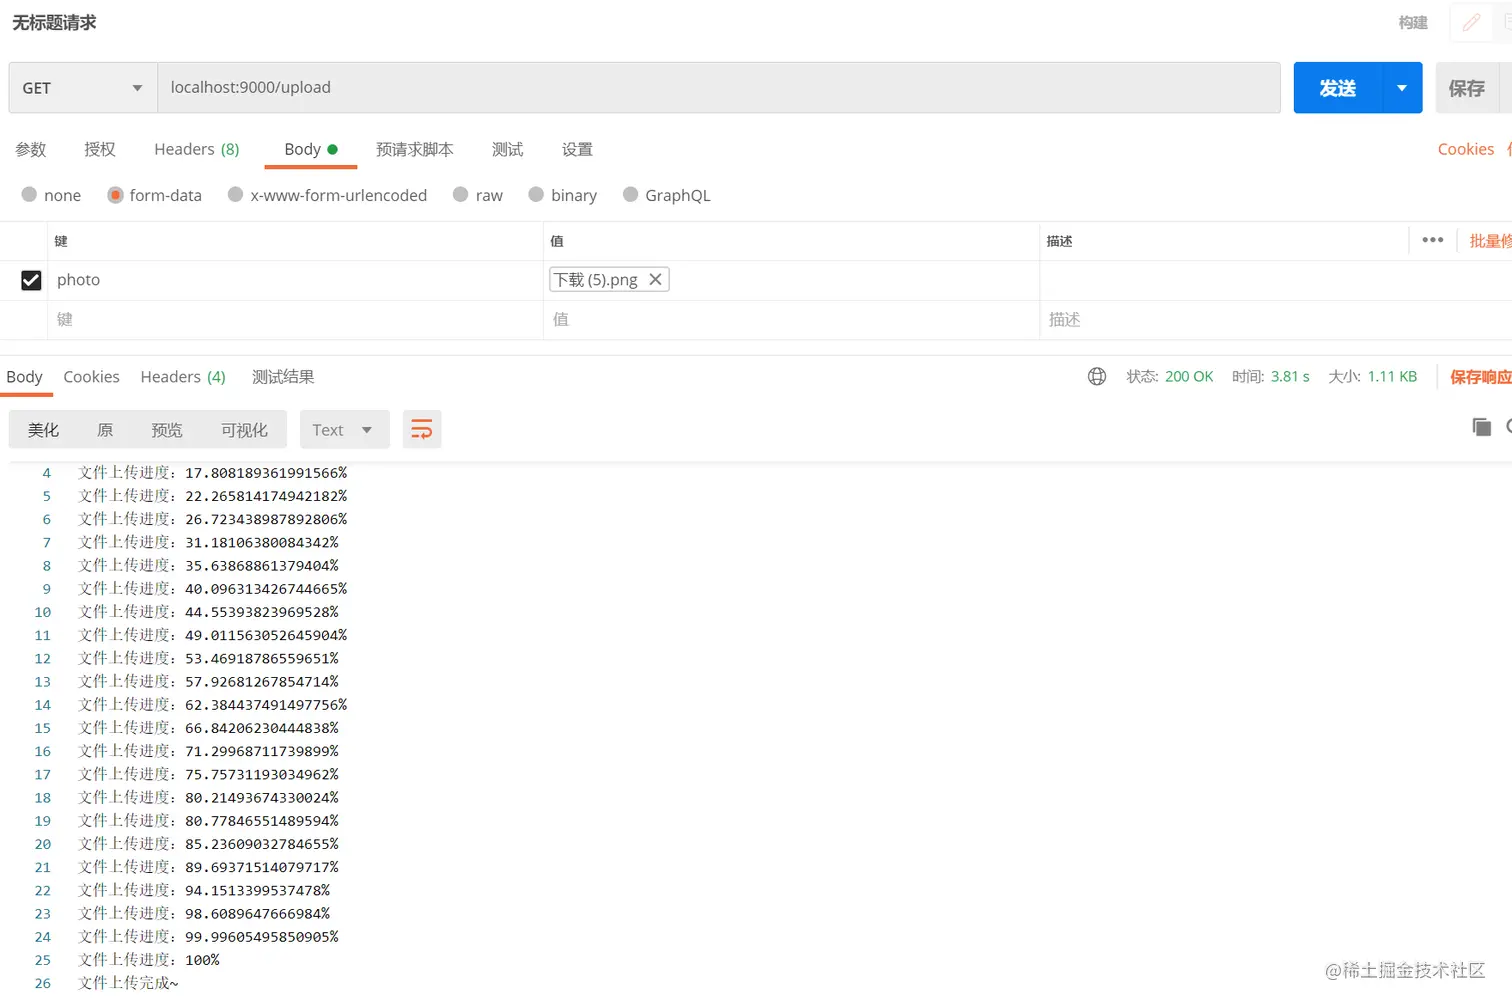
Task: Click the empty 描述 description placeholder field
Action: (1275, 320)
